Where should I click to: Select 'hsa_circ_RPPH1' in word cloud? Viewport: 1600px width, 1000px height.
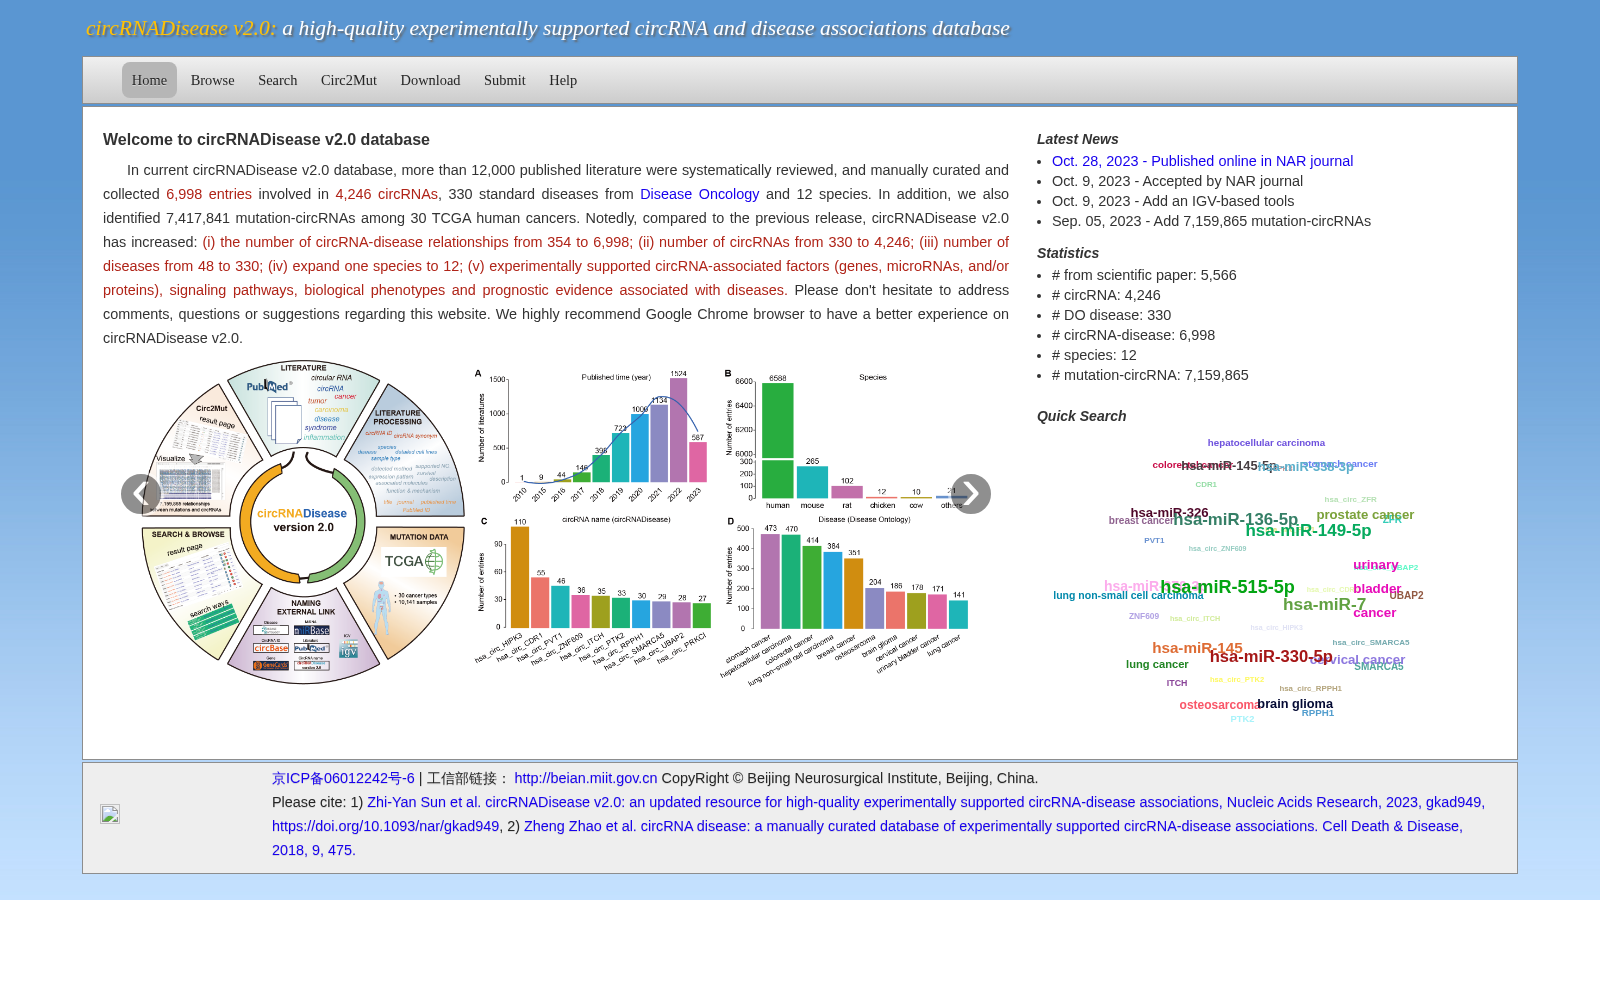(x=1310, y=689)
